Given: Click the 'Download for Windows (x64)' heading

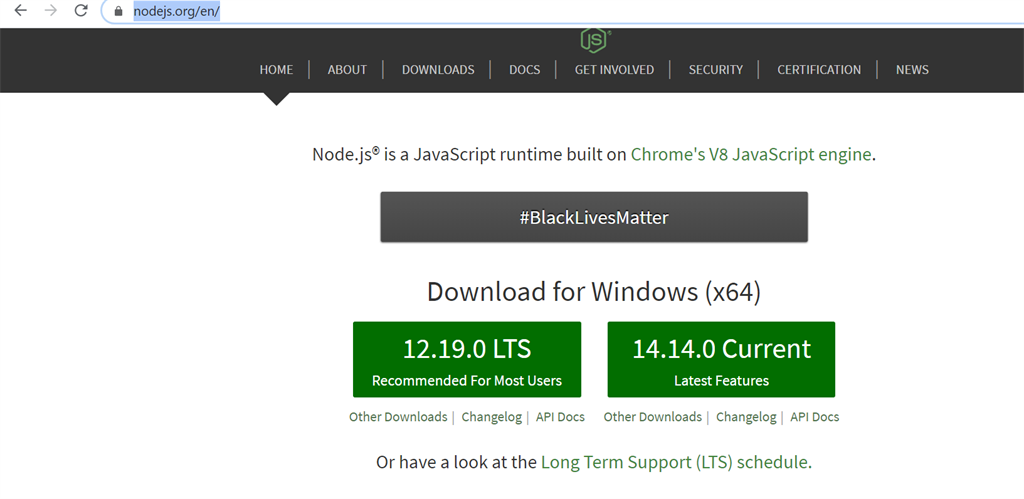Looking at the screenshot, I should click(594, 292).
